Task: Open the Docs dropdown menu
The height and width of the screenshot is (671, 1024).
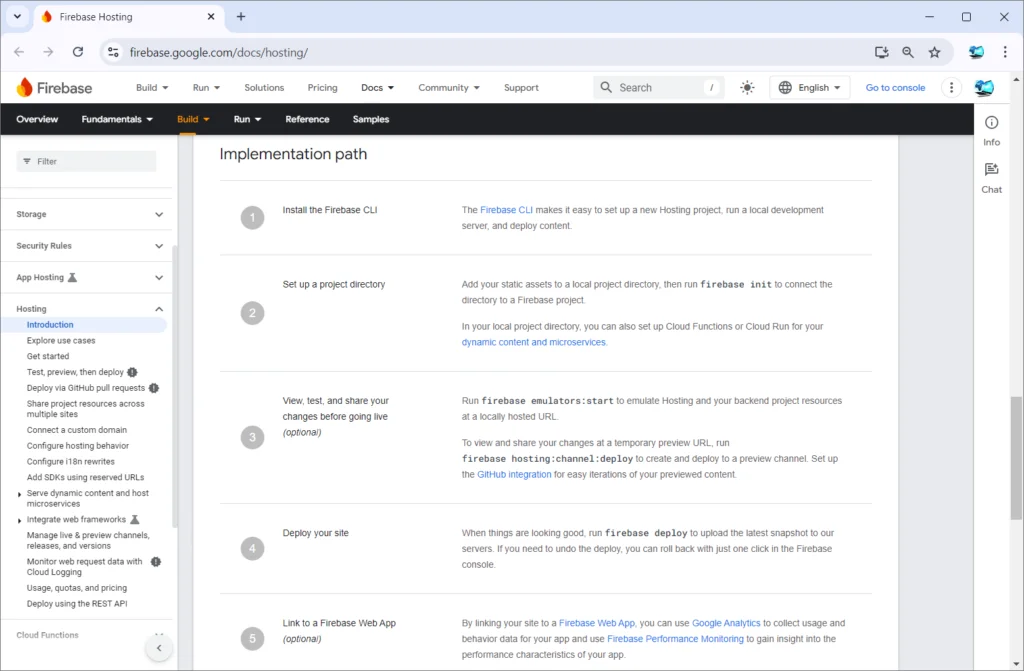Action: (x=377, y=88)
